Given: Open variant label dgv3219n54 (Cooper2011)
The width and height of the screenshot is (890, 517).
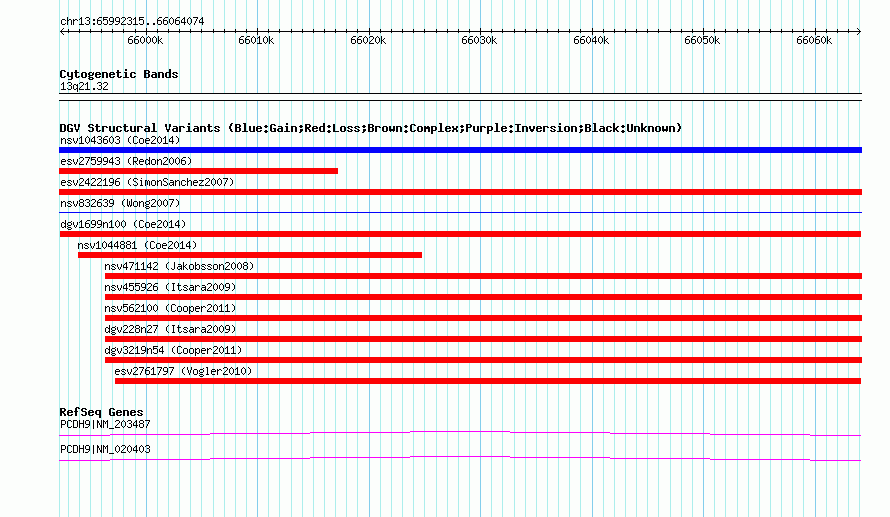Looking at the screenshot, I should [x=173, y=350].
